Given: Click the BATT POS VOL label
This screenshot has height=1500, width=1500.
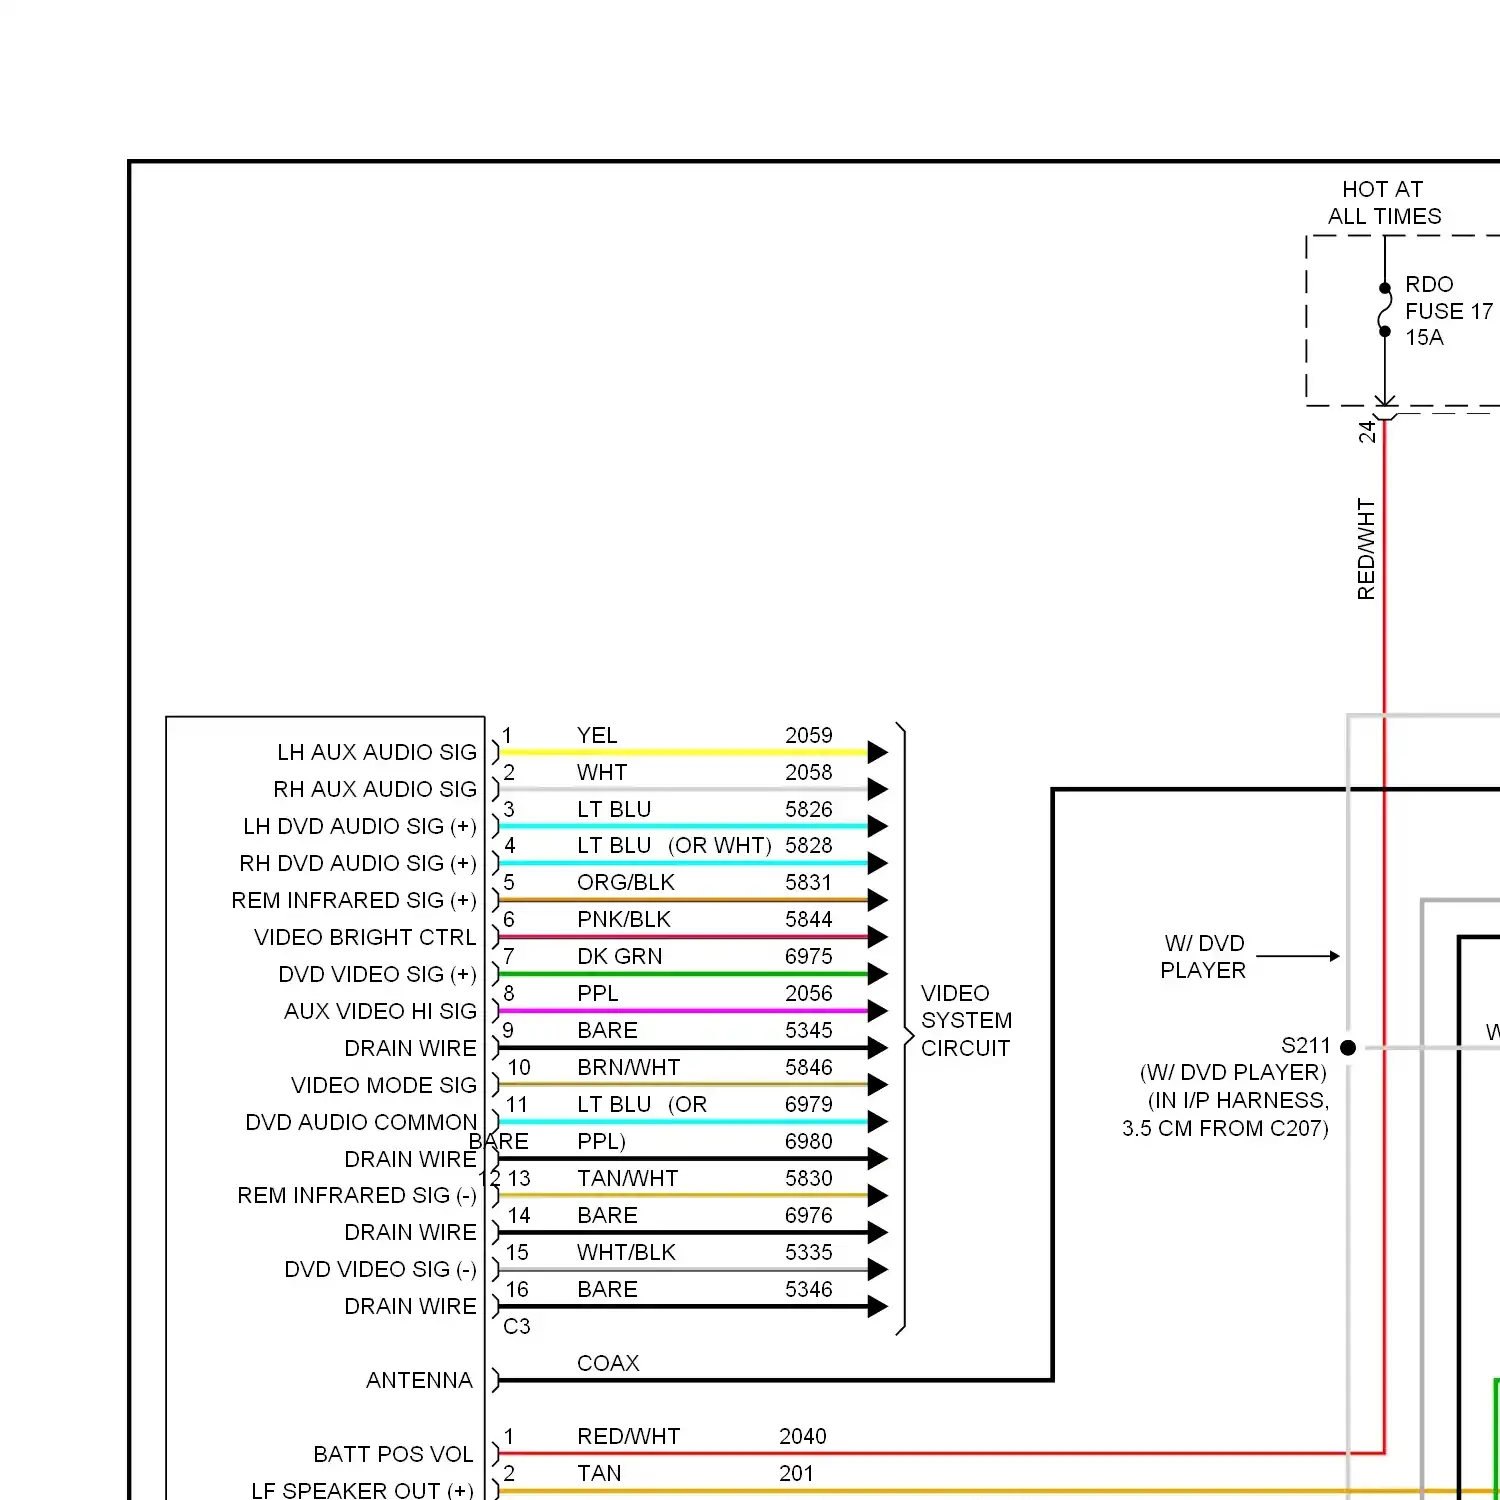Looking at the screenshot, I should click(393, 1454).
